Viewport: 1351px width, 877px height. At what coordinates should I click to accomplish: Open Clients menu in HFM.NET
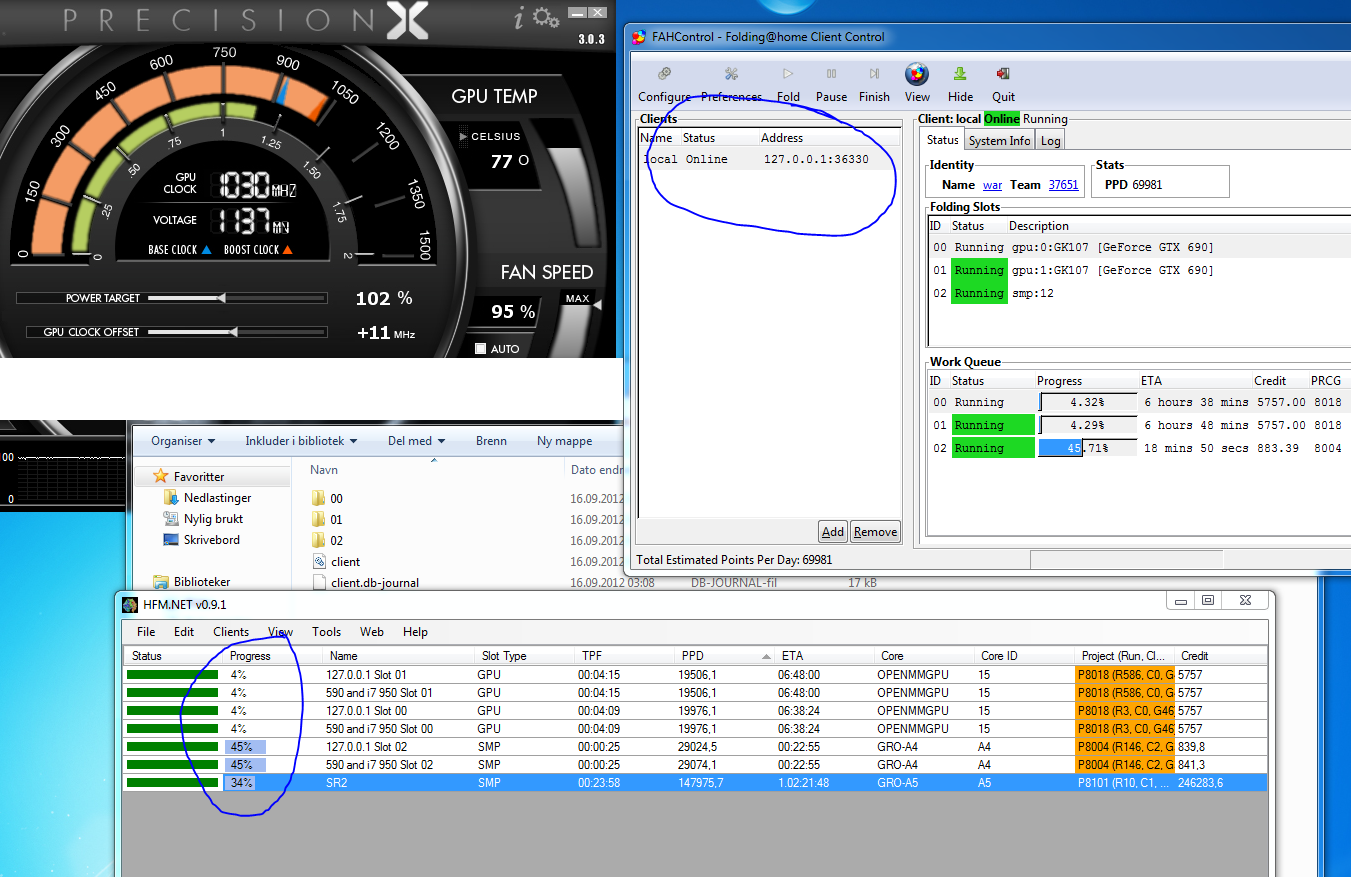pyautogui.click(x=231, y=632)
